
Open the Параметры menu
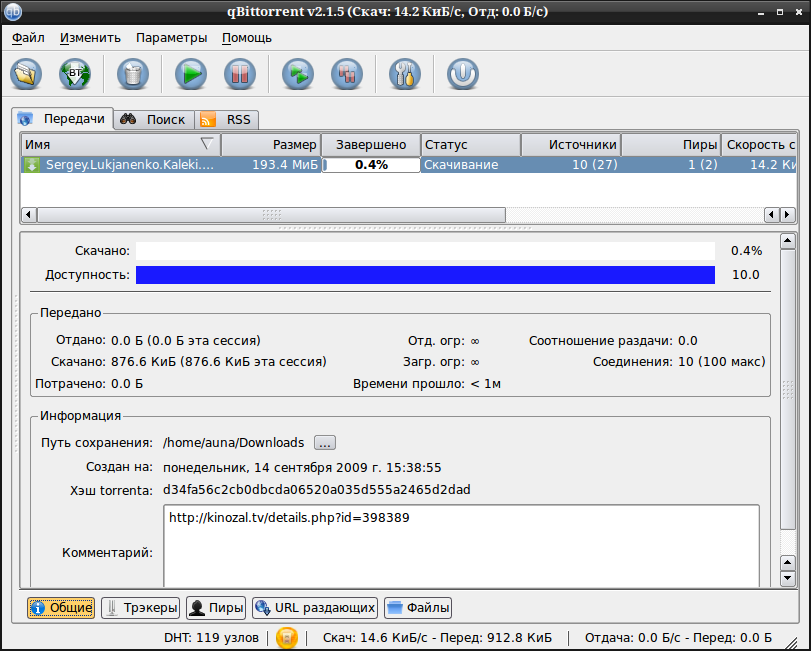click(x=171, y=38)
